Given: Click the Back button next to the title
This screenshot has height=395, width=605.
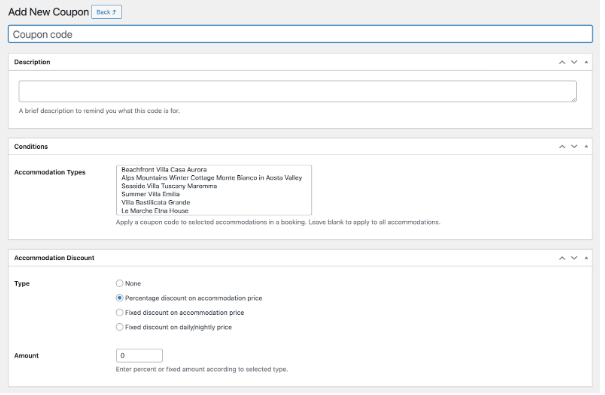Looking at the screenshot, I should click(x=106, y=12).
